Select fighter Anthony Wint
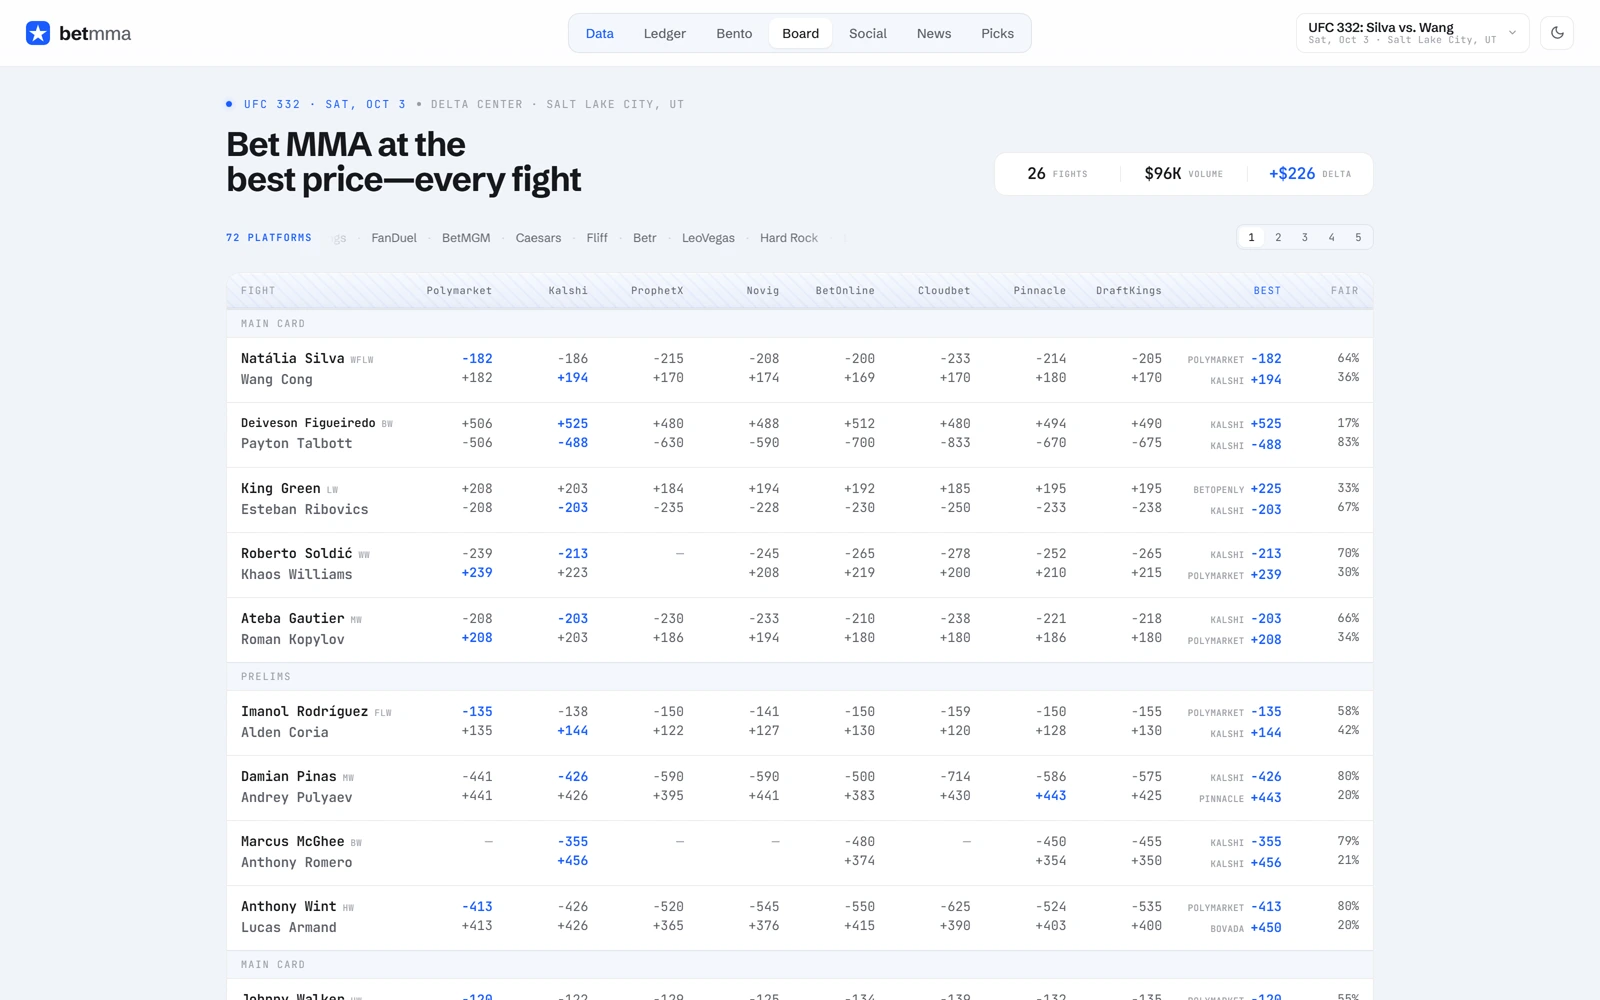 (288, 906)
